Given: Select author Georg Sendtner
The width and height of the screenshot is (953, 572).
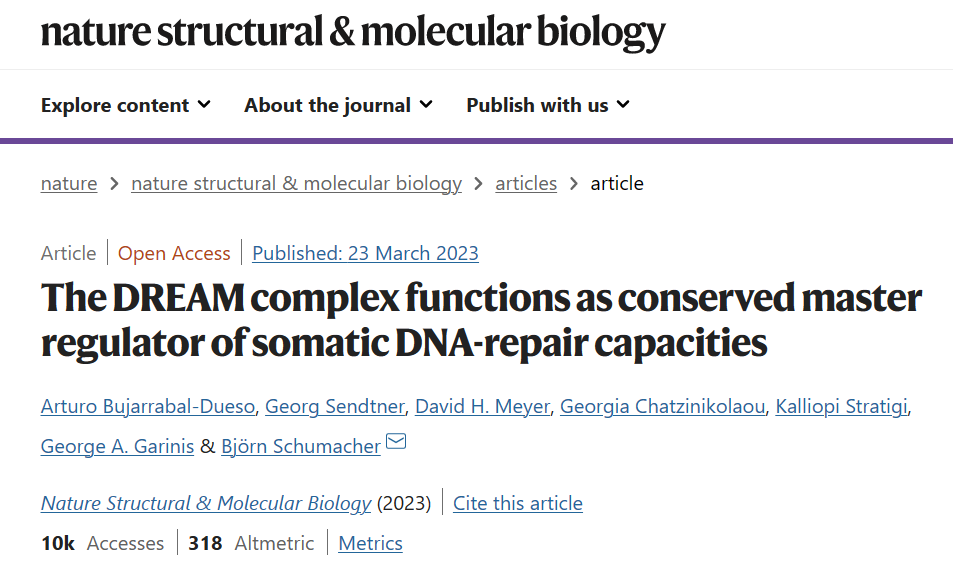Looking at the screenshot, I should (335, 406).
